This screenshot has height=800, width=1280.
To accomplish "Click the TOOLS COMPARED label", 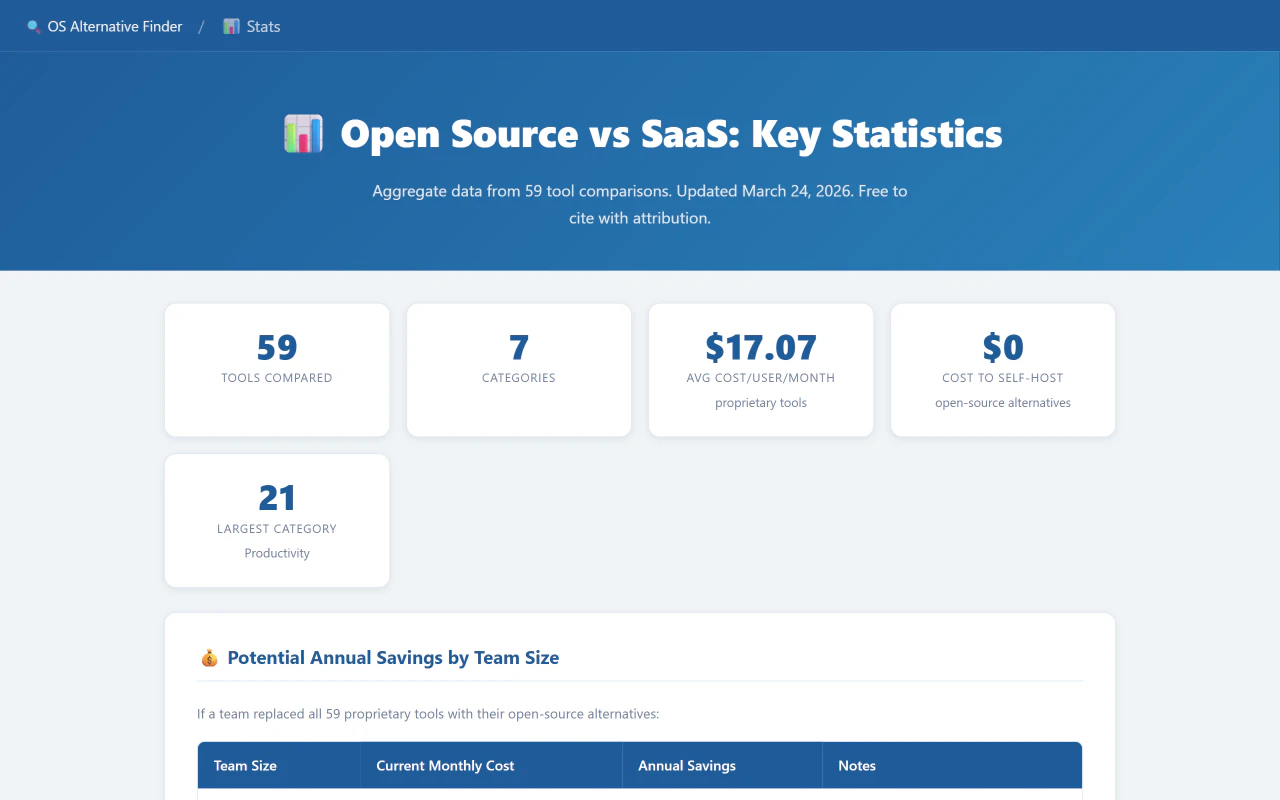I will (x=277, y=378).
